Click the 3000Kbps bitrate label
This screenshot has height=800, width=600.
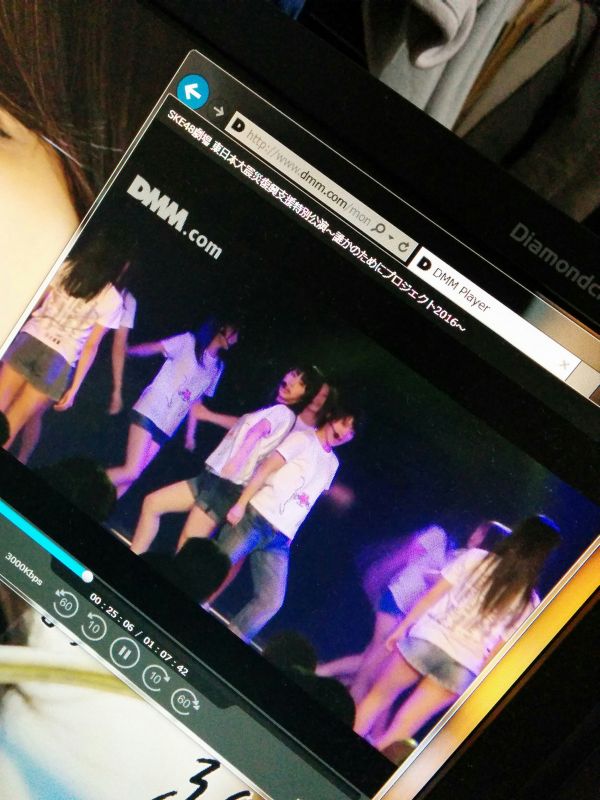[23, 568]
